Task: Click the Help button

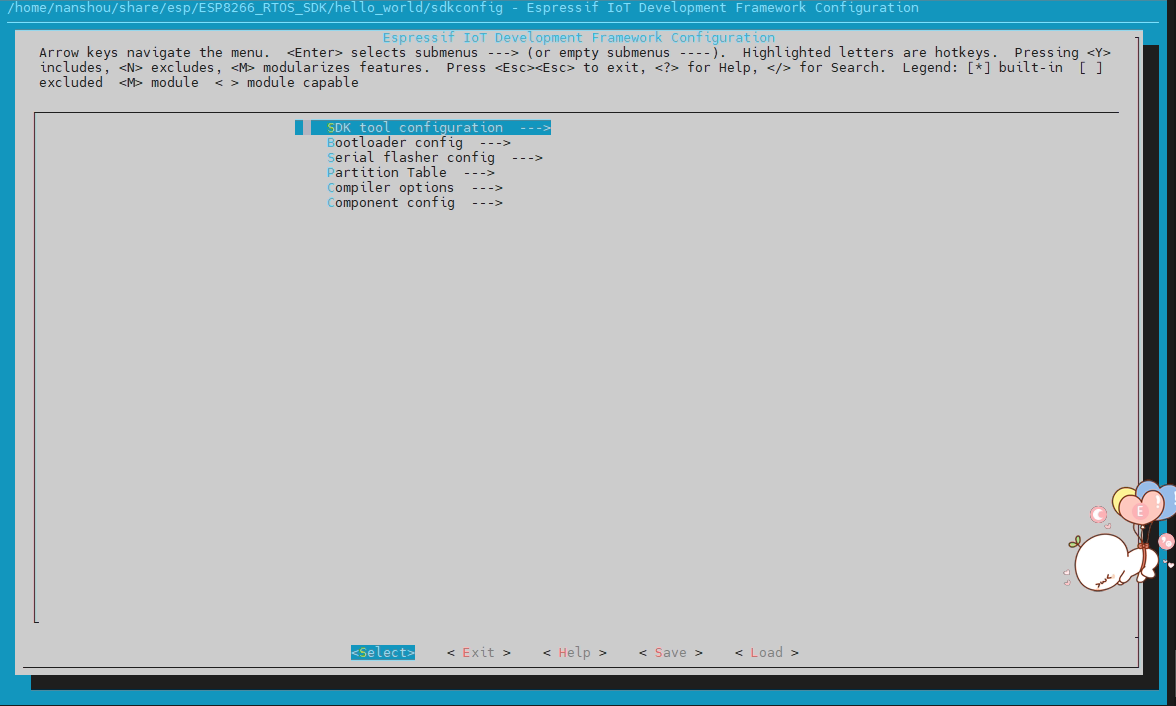Action: click(x=574, y=653)
